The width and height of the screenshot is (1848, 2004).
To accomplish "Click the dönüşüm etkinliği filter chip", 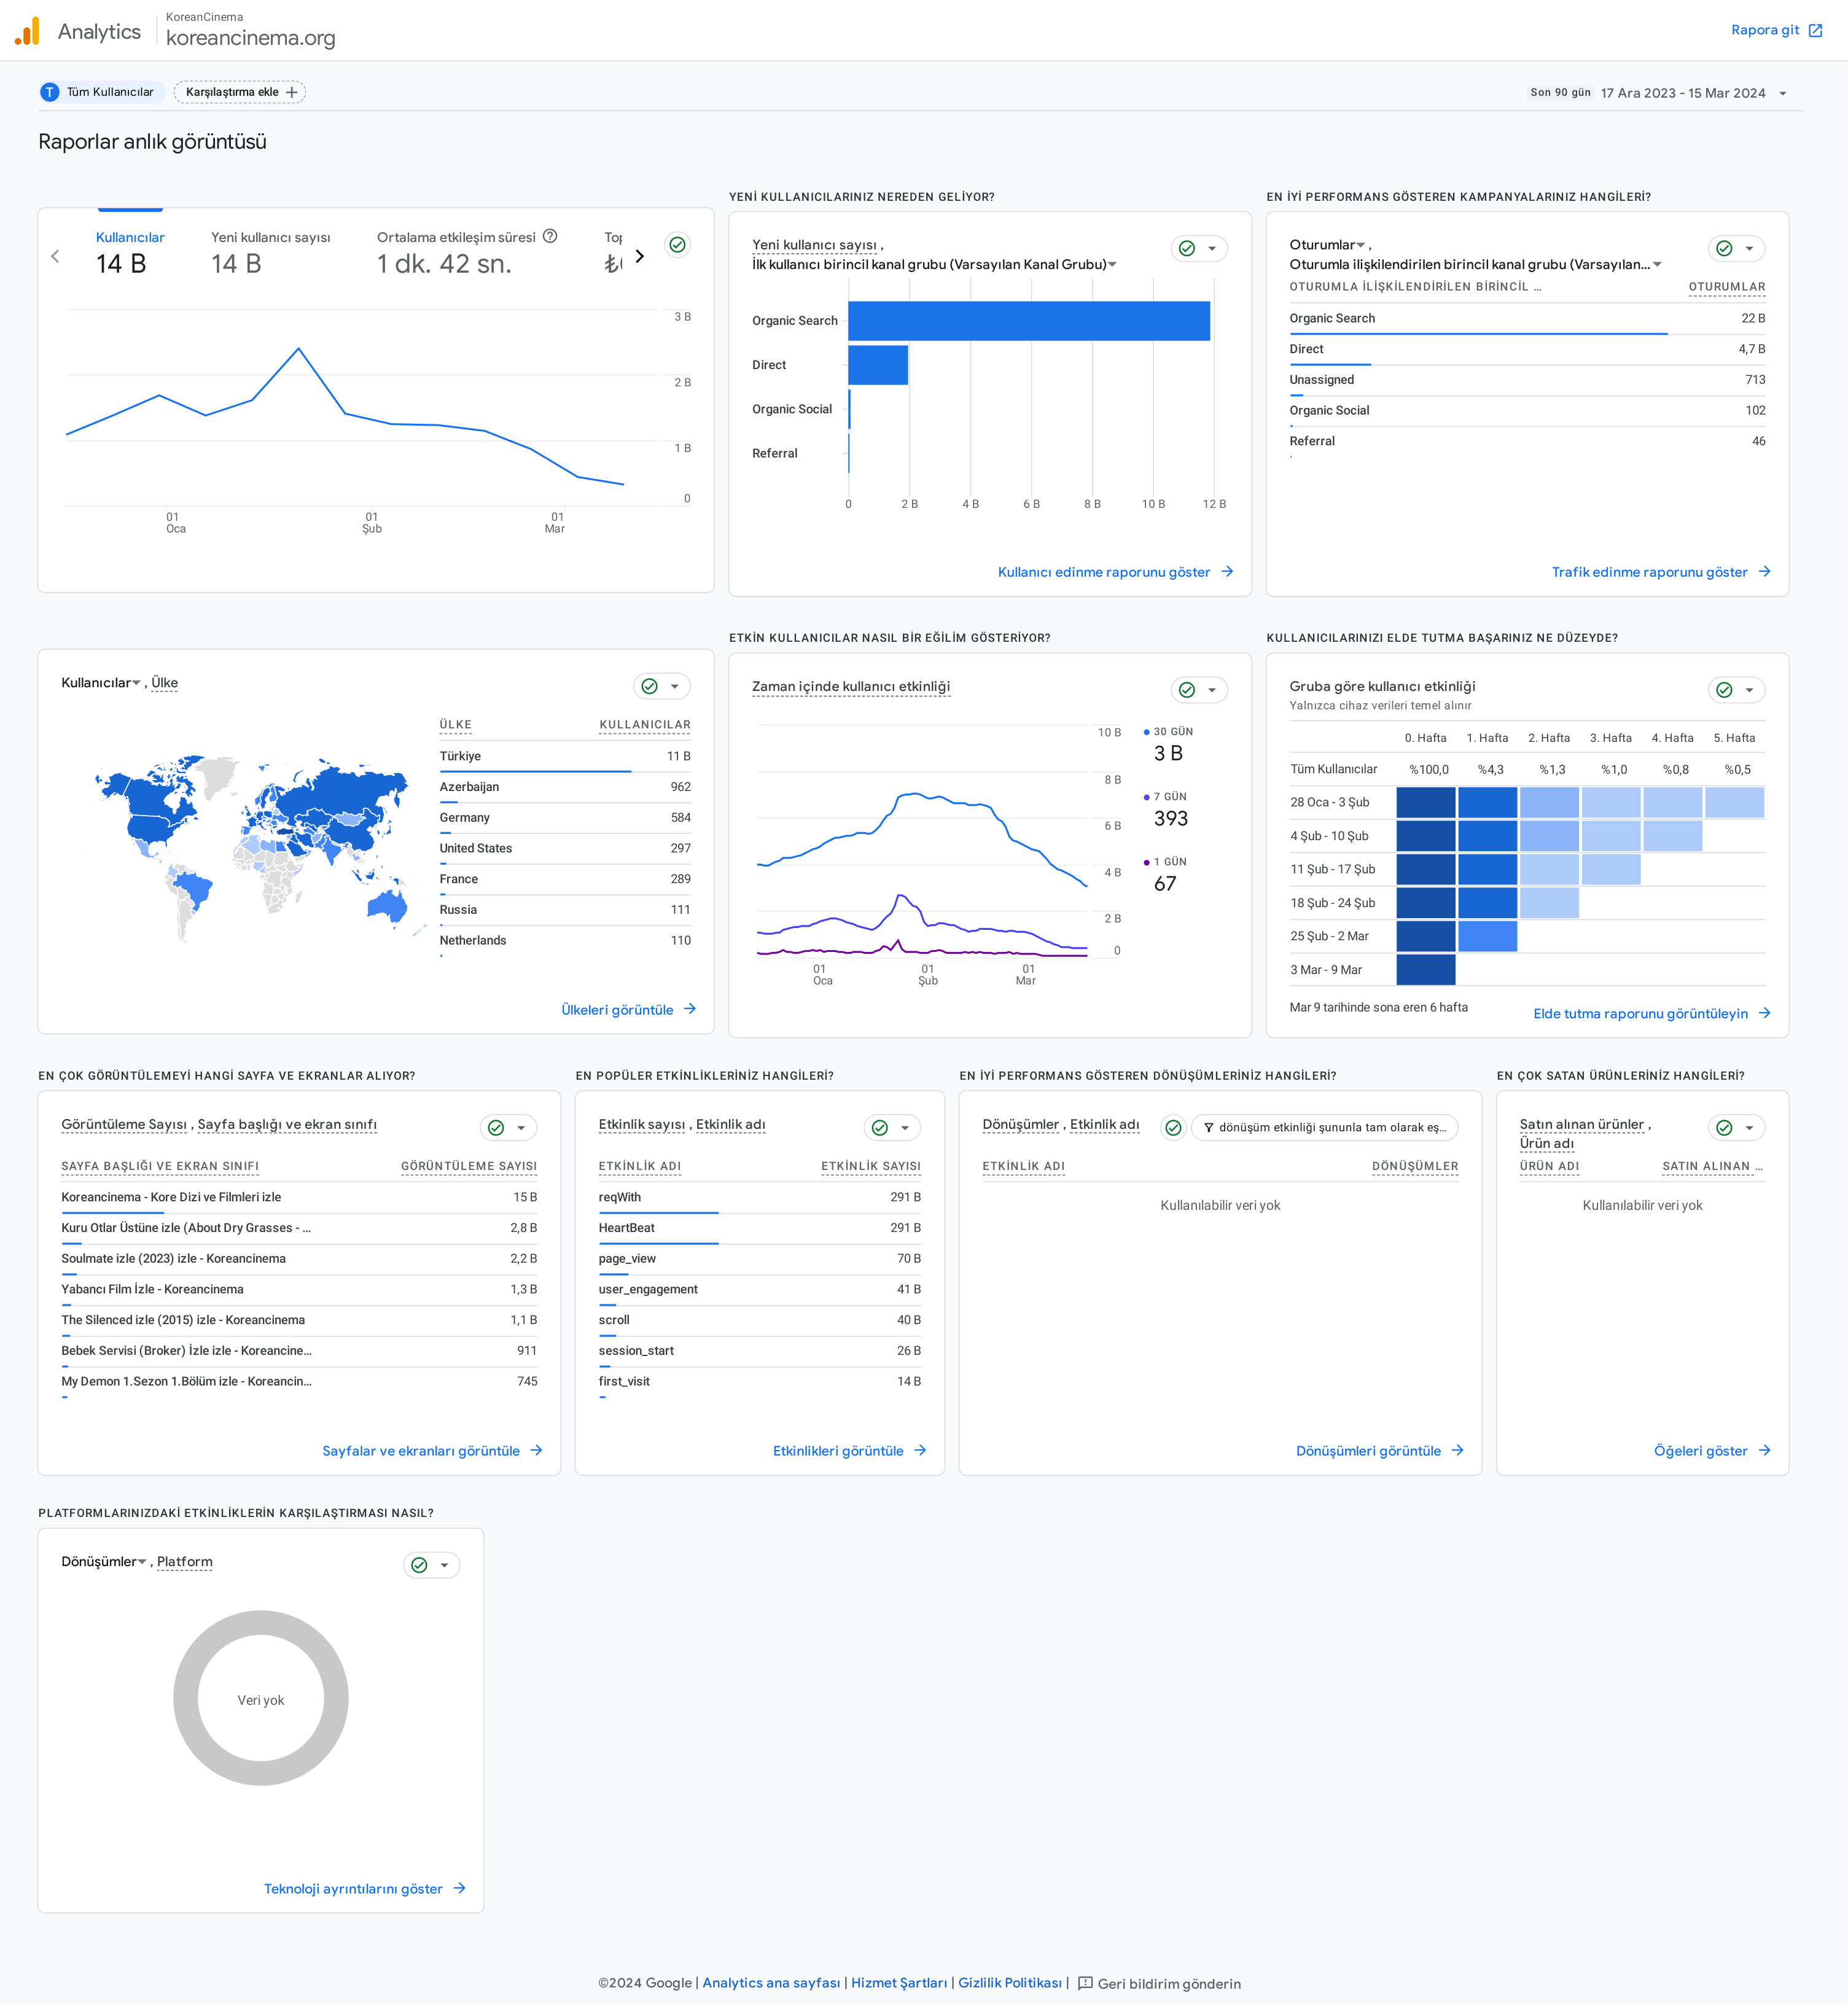I will (1325, 1128).
